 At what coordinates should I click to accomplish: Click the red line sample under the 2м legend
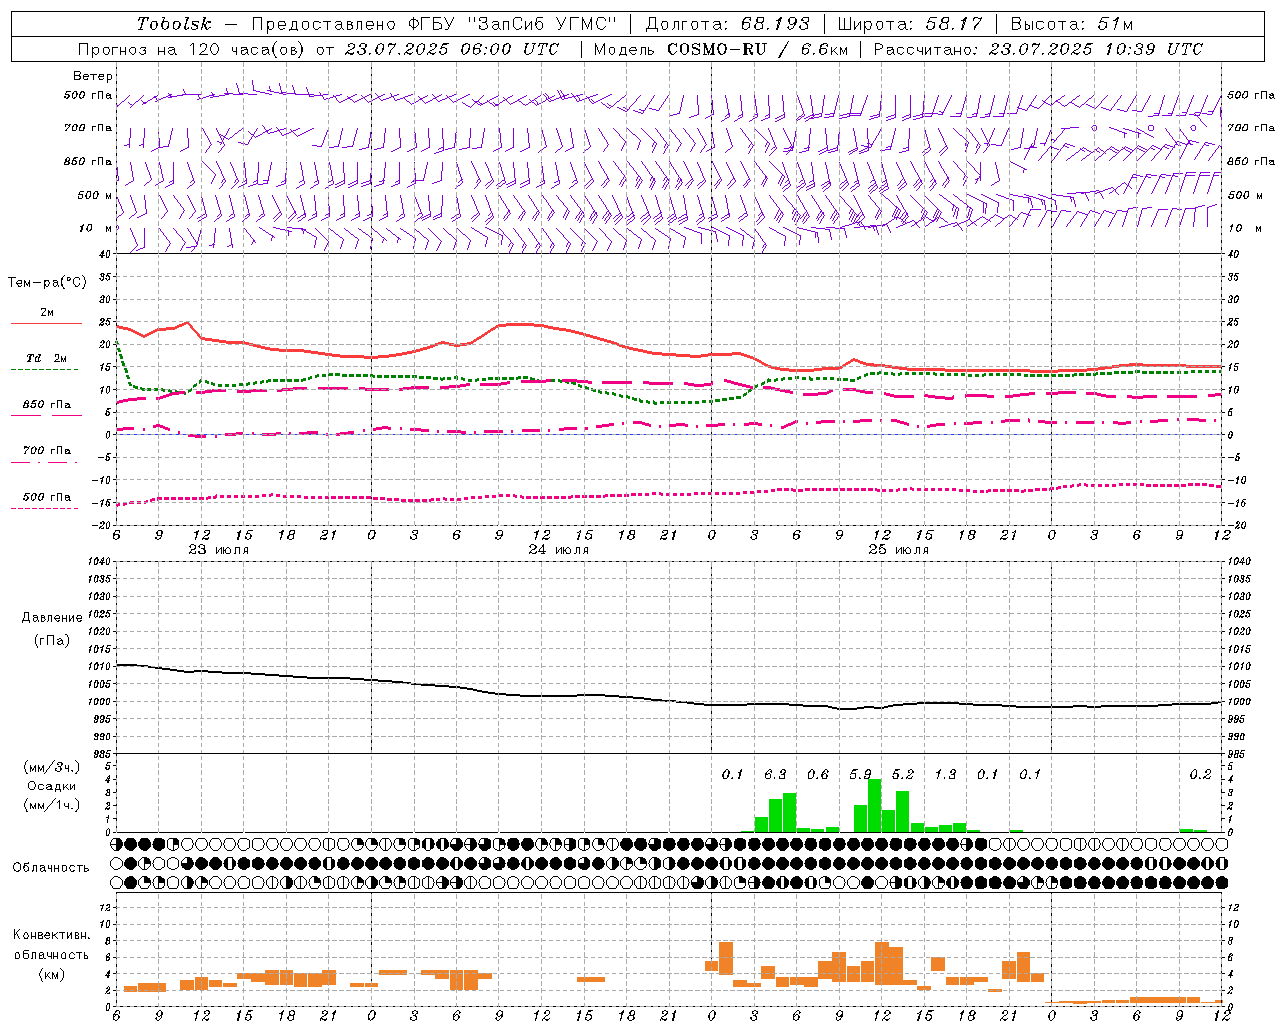(x=46, y=324)
